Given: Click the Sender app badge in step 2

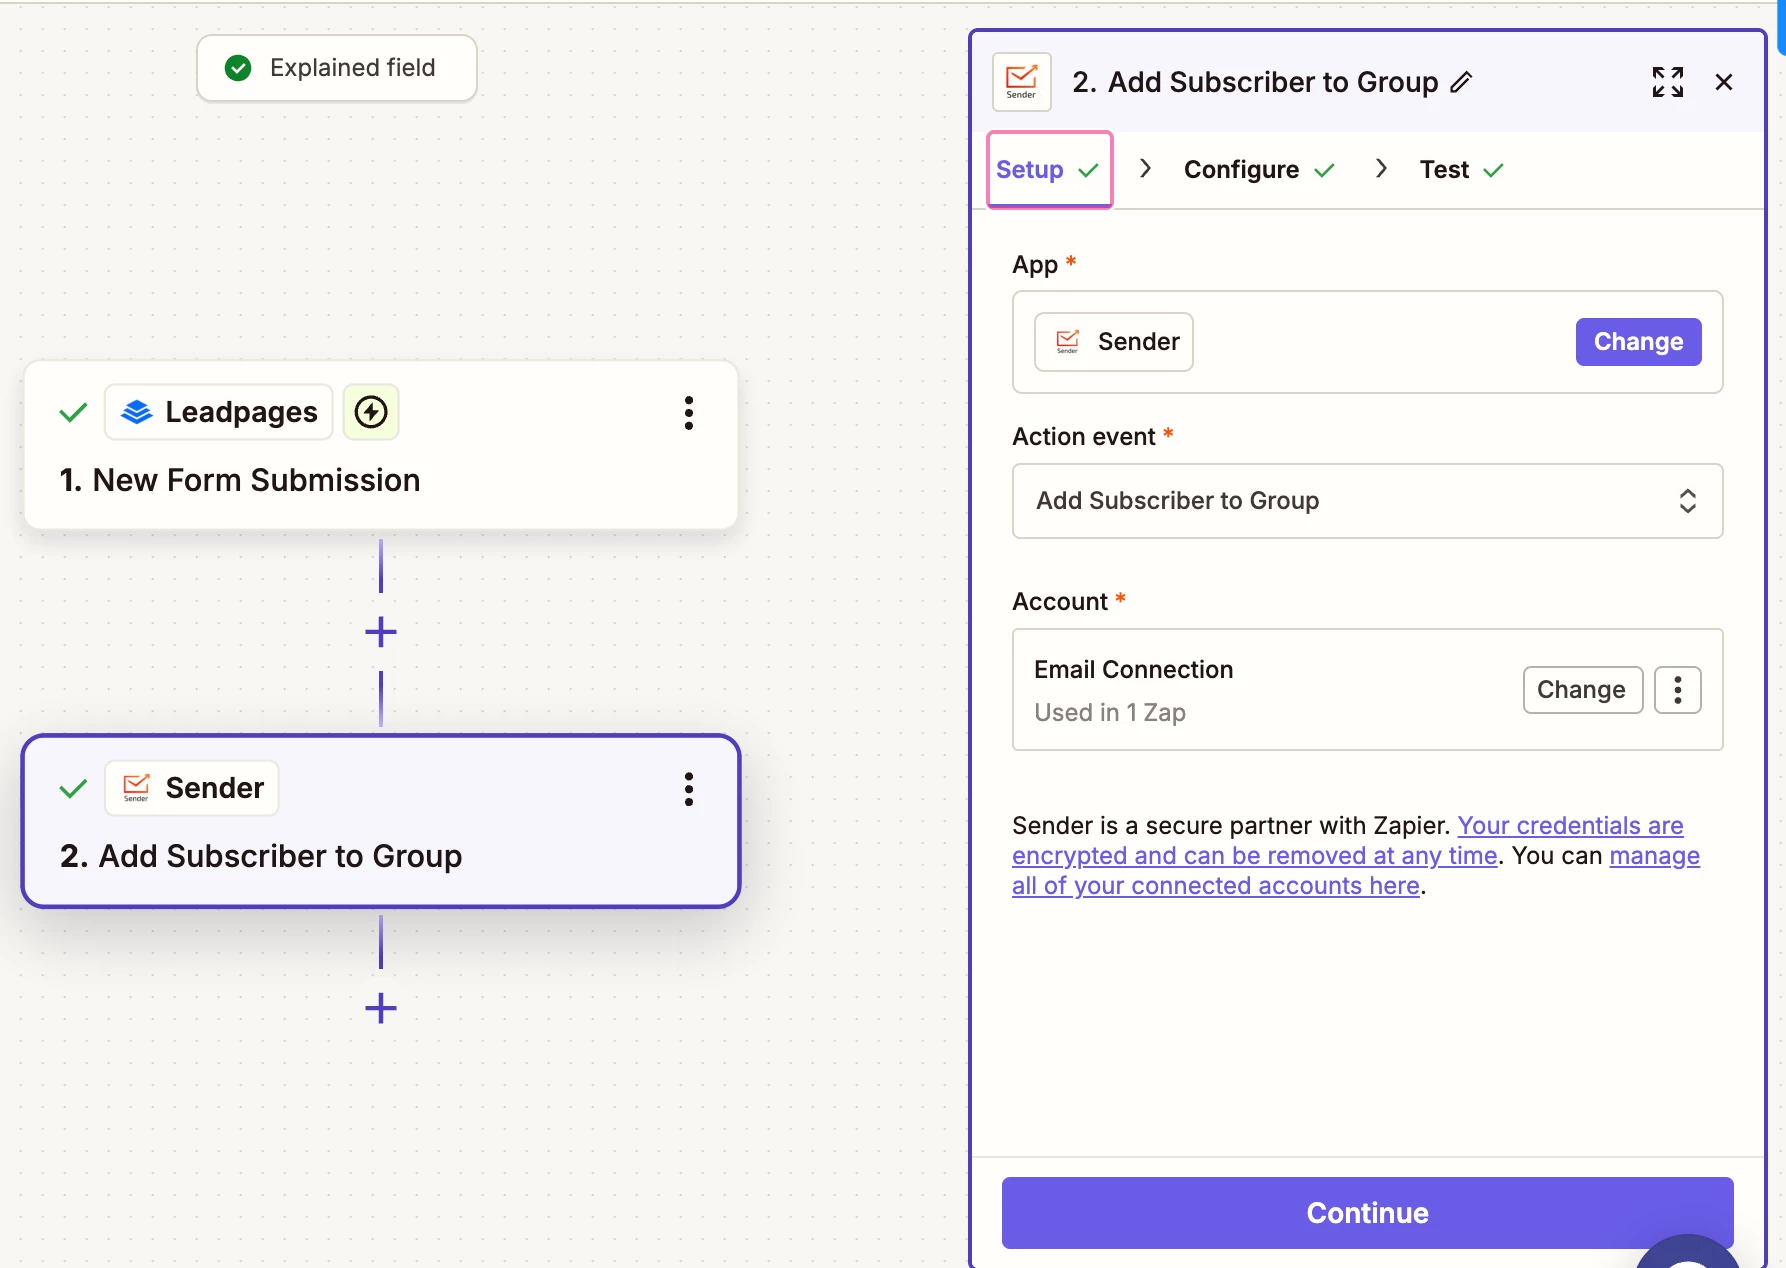Looking at the screenshot, I should [x=192, y=788].
